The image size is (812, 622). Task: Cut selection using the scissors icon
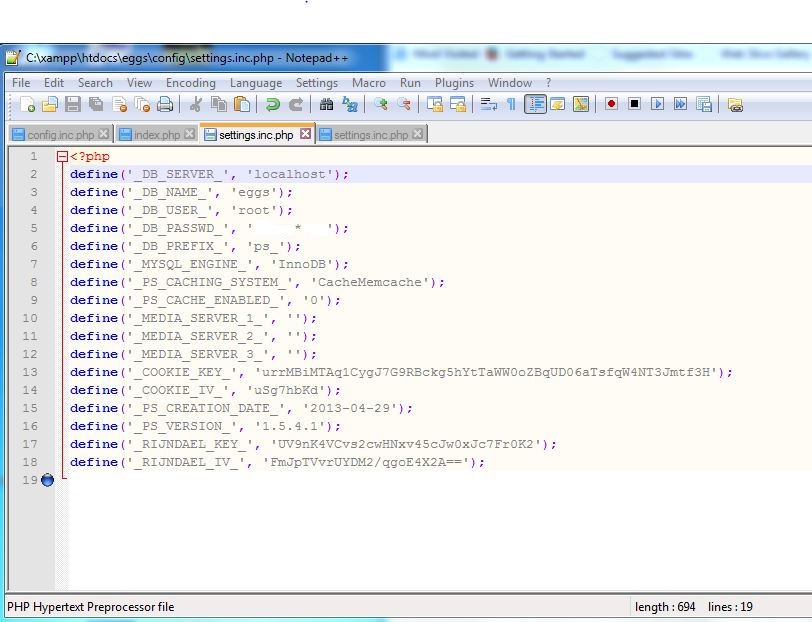click(x=195, y=105)
